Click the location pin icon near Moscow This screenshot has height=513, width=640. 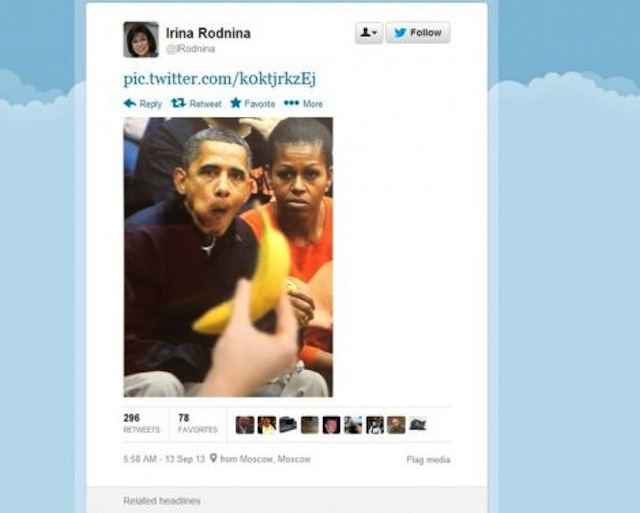(213, 458)
